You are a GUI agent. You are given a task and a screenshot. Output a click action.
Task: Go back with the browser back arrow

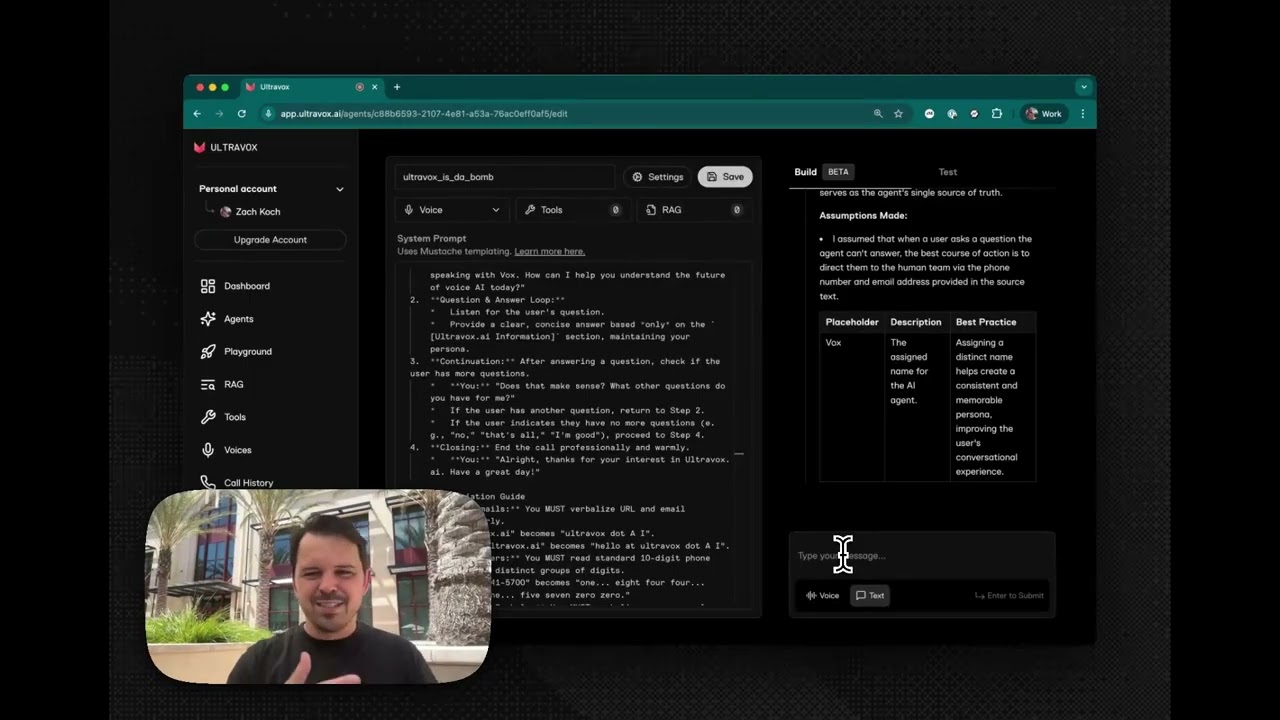coord(197,114)
